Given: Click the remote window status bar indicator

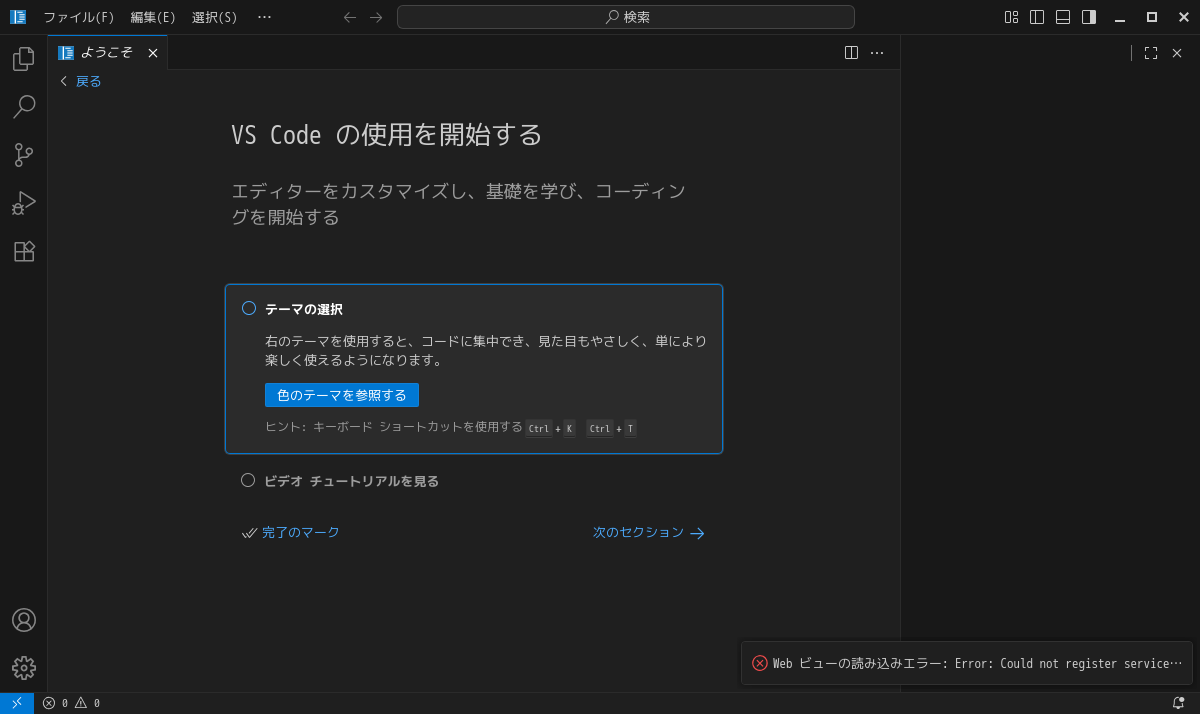Looking at the screenshot, I should pos(17,703).
